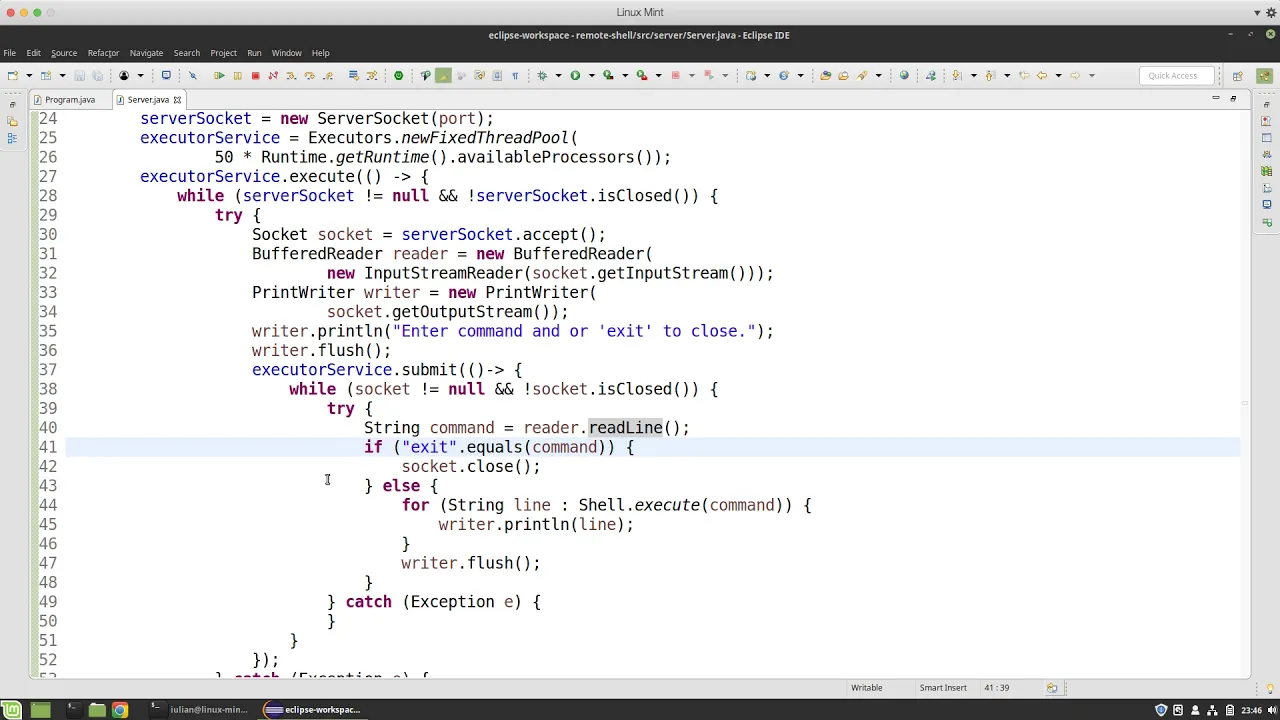Click the New Java Package icon
Screen dimensions: 1280x720
click(x=751, y=75)
